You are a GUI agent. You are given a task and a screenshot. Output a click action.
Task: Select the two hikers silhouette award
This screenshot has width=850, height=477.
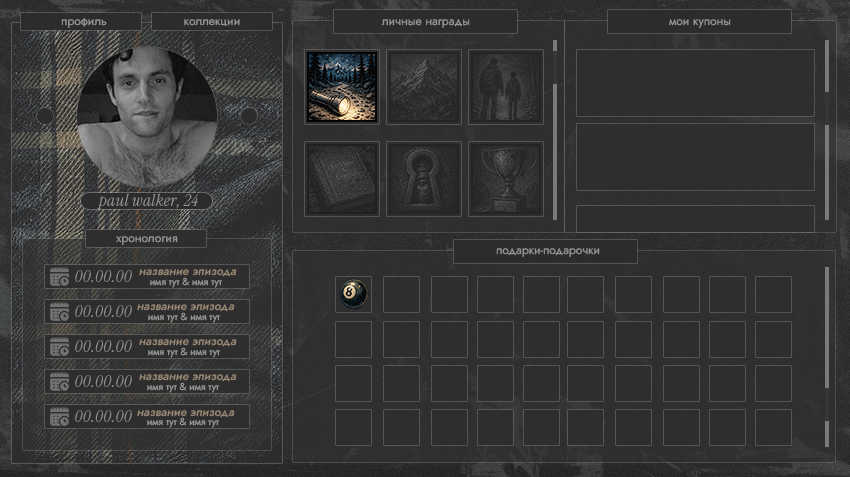pyautogui.click(x=506, y=87)
